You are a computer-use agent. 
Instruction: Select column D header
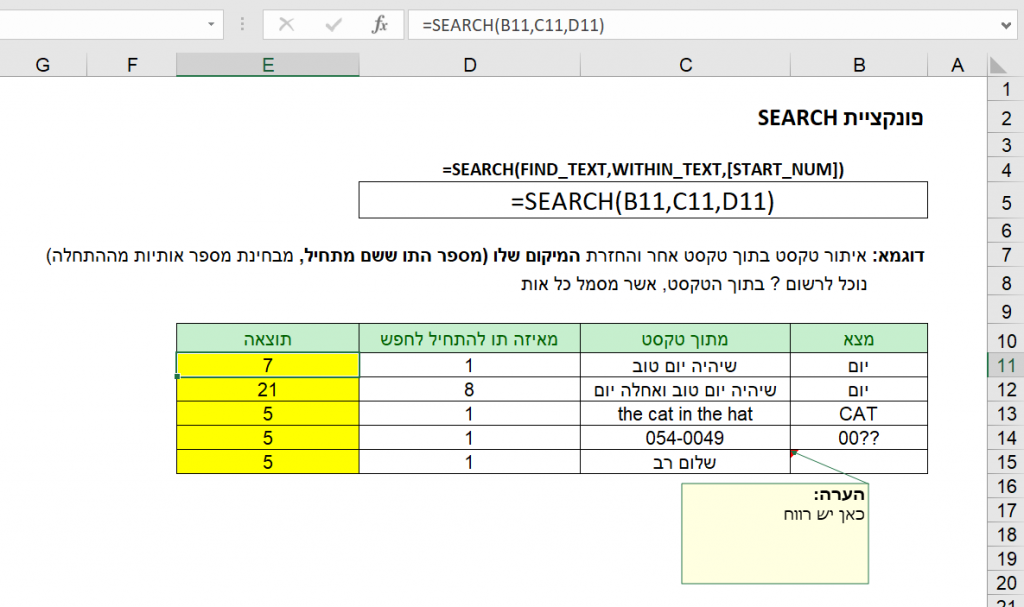pos(470,65)
